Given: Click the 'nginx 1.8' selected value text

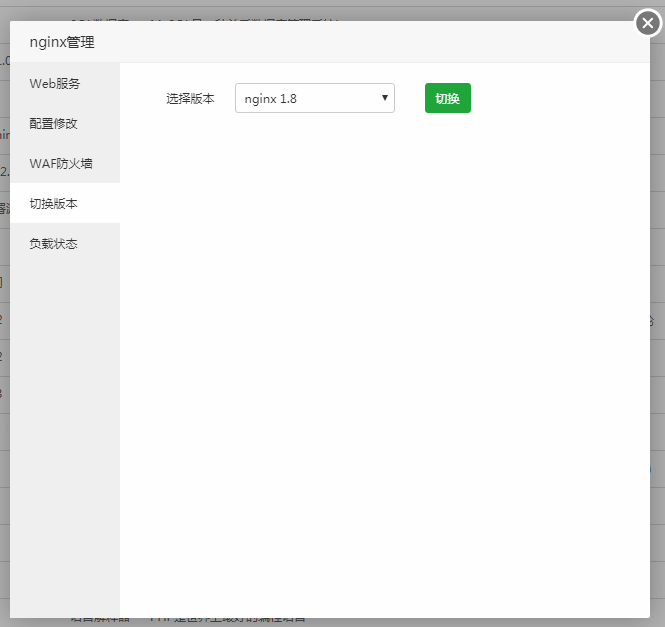Looking at the screenshot, I should click(x=271, y=99).
